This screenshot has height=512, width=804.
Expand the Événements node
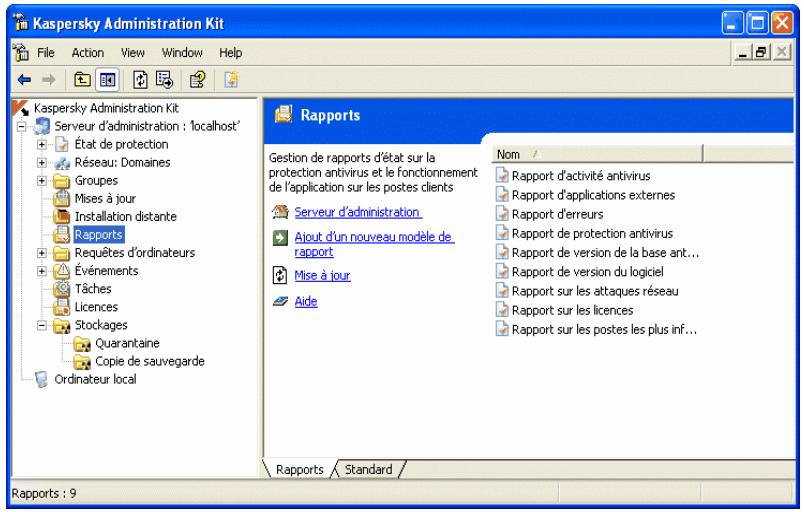pyautogui.click(x=42, y=271)
